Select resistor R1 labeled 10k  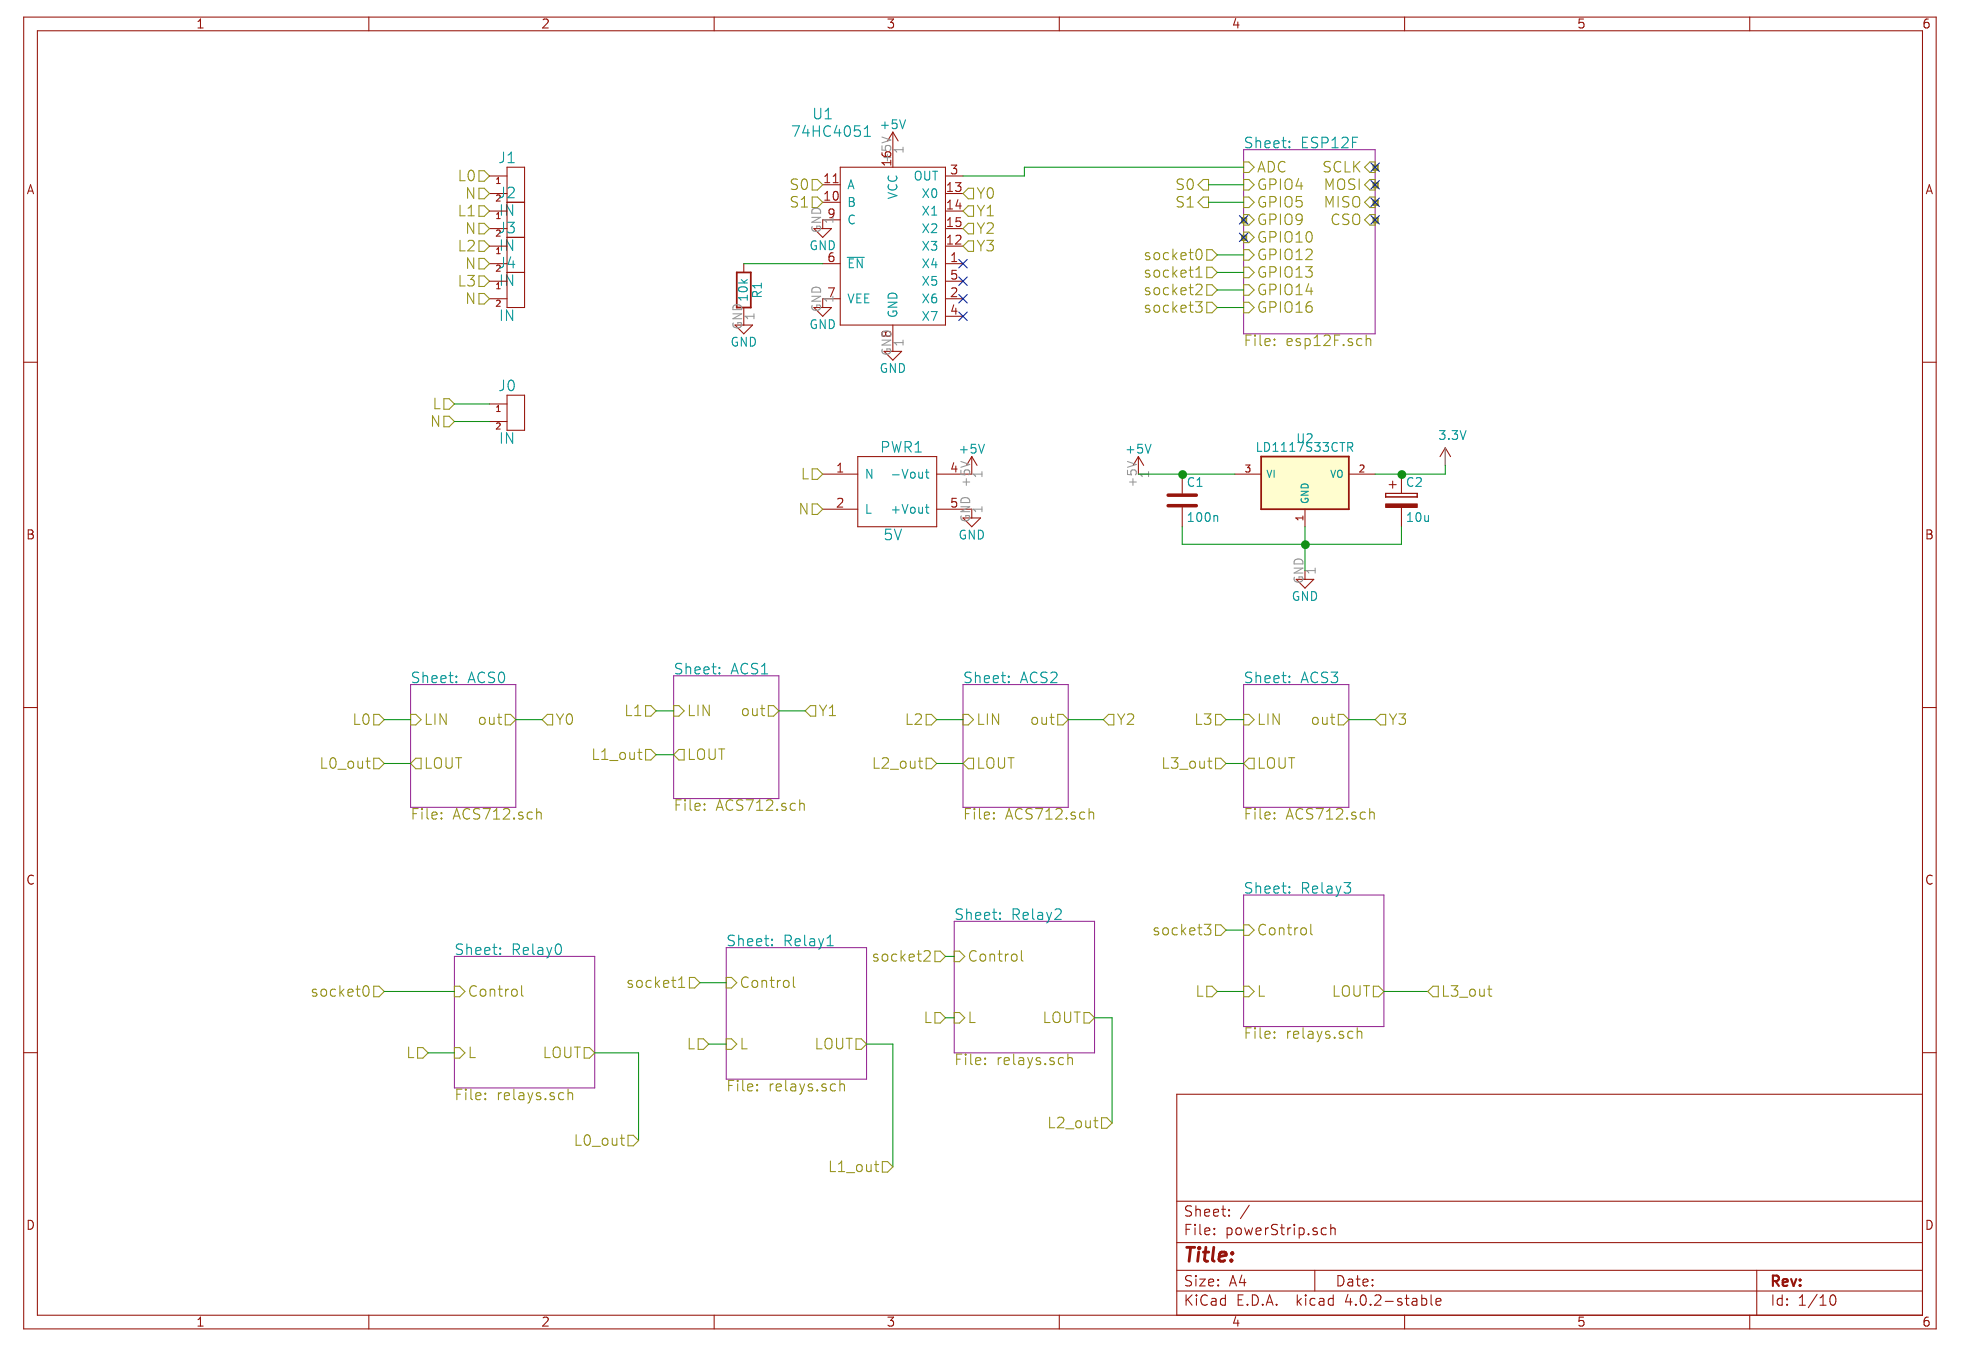coord(745,288)
